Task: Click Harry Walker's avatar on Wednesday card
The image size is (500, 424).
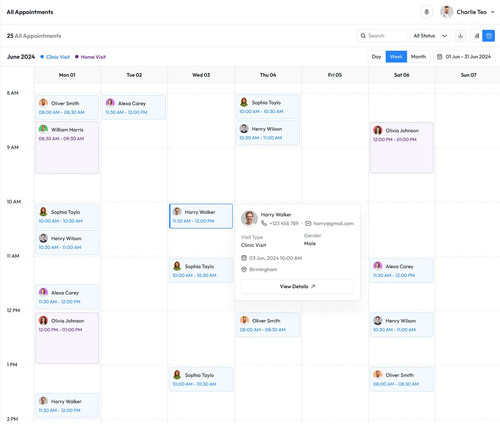Action: 177,212
